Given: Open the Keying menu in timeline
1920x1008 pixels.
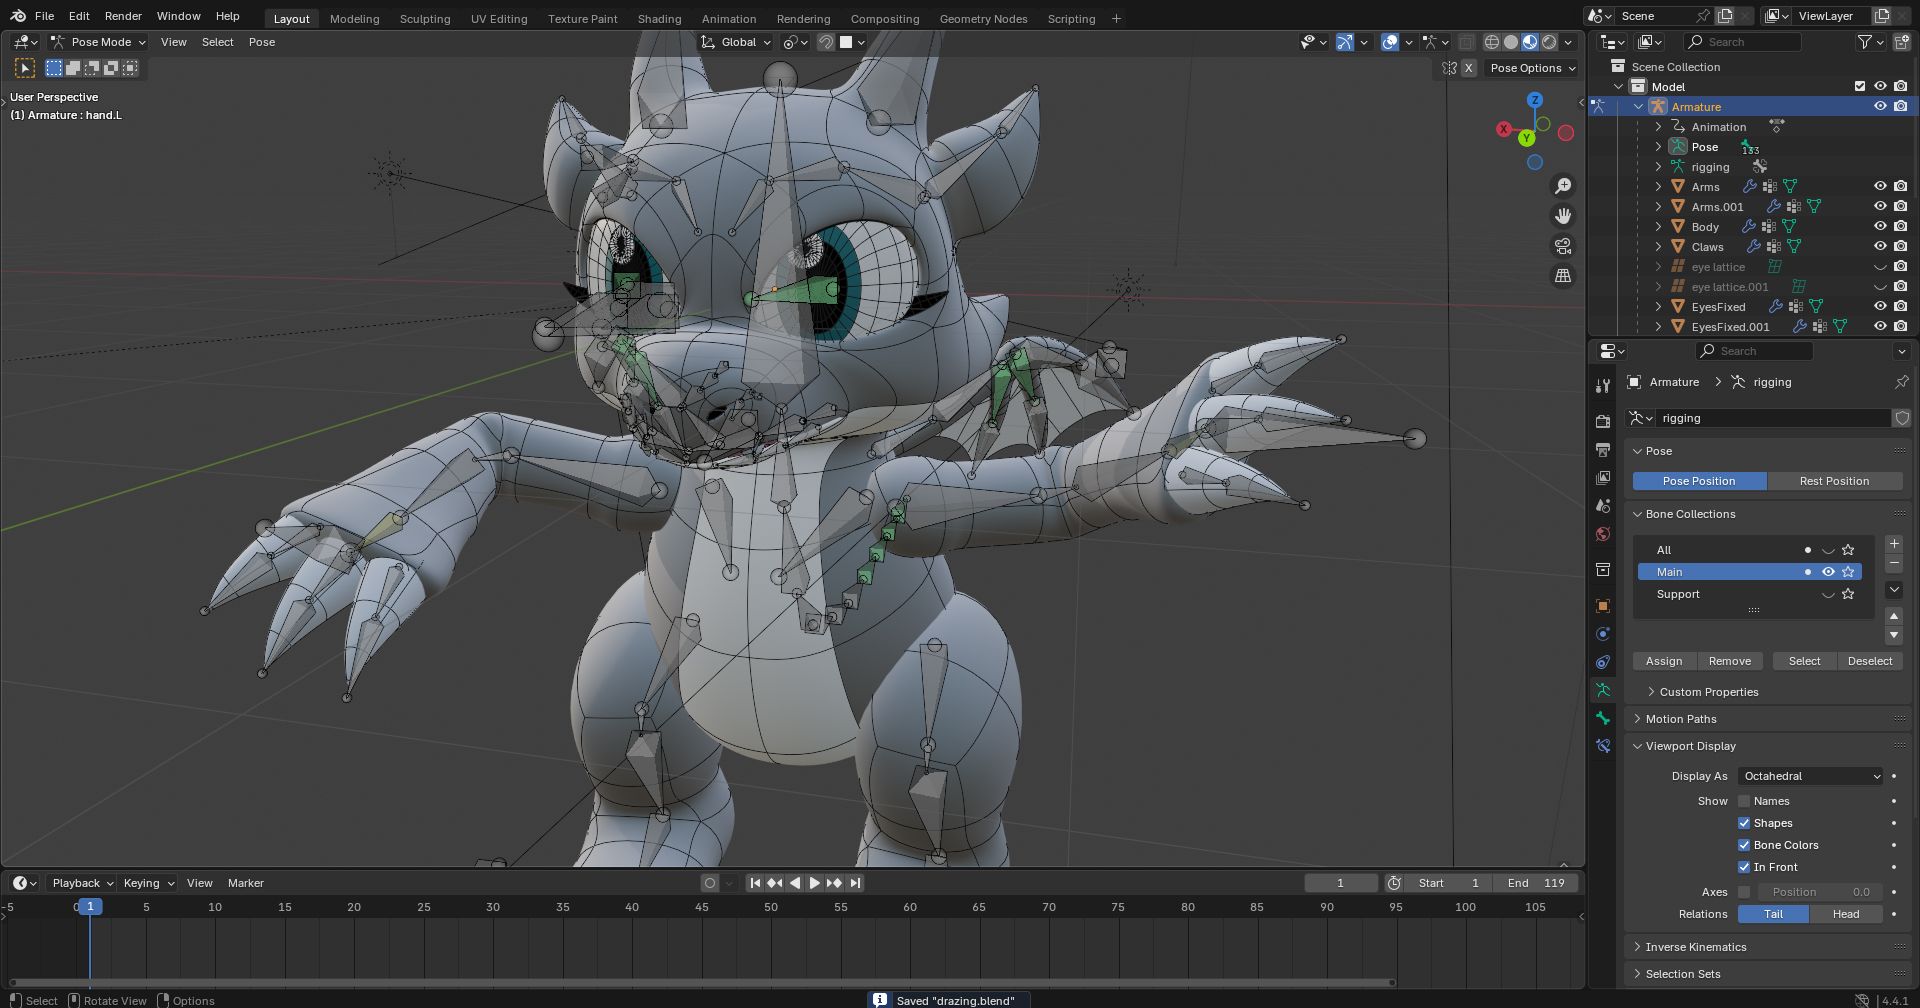Looking at the screenshot, I should click(148, 883).
